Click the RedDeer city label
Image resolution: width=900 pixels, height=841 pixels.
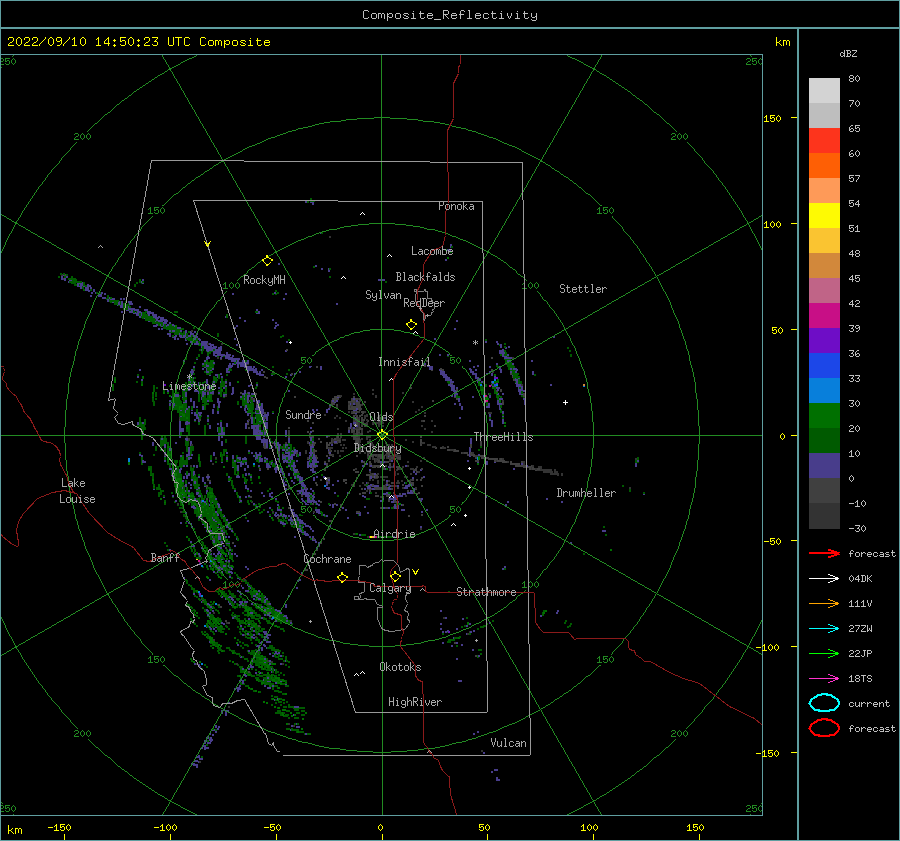[424, 303]
